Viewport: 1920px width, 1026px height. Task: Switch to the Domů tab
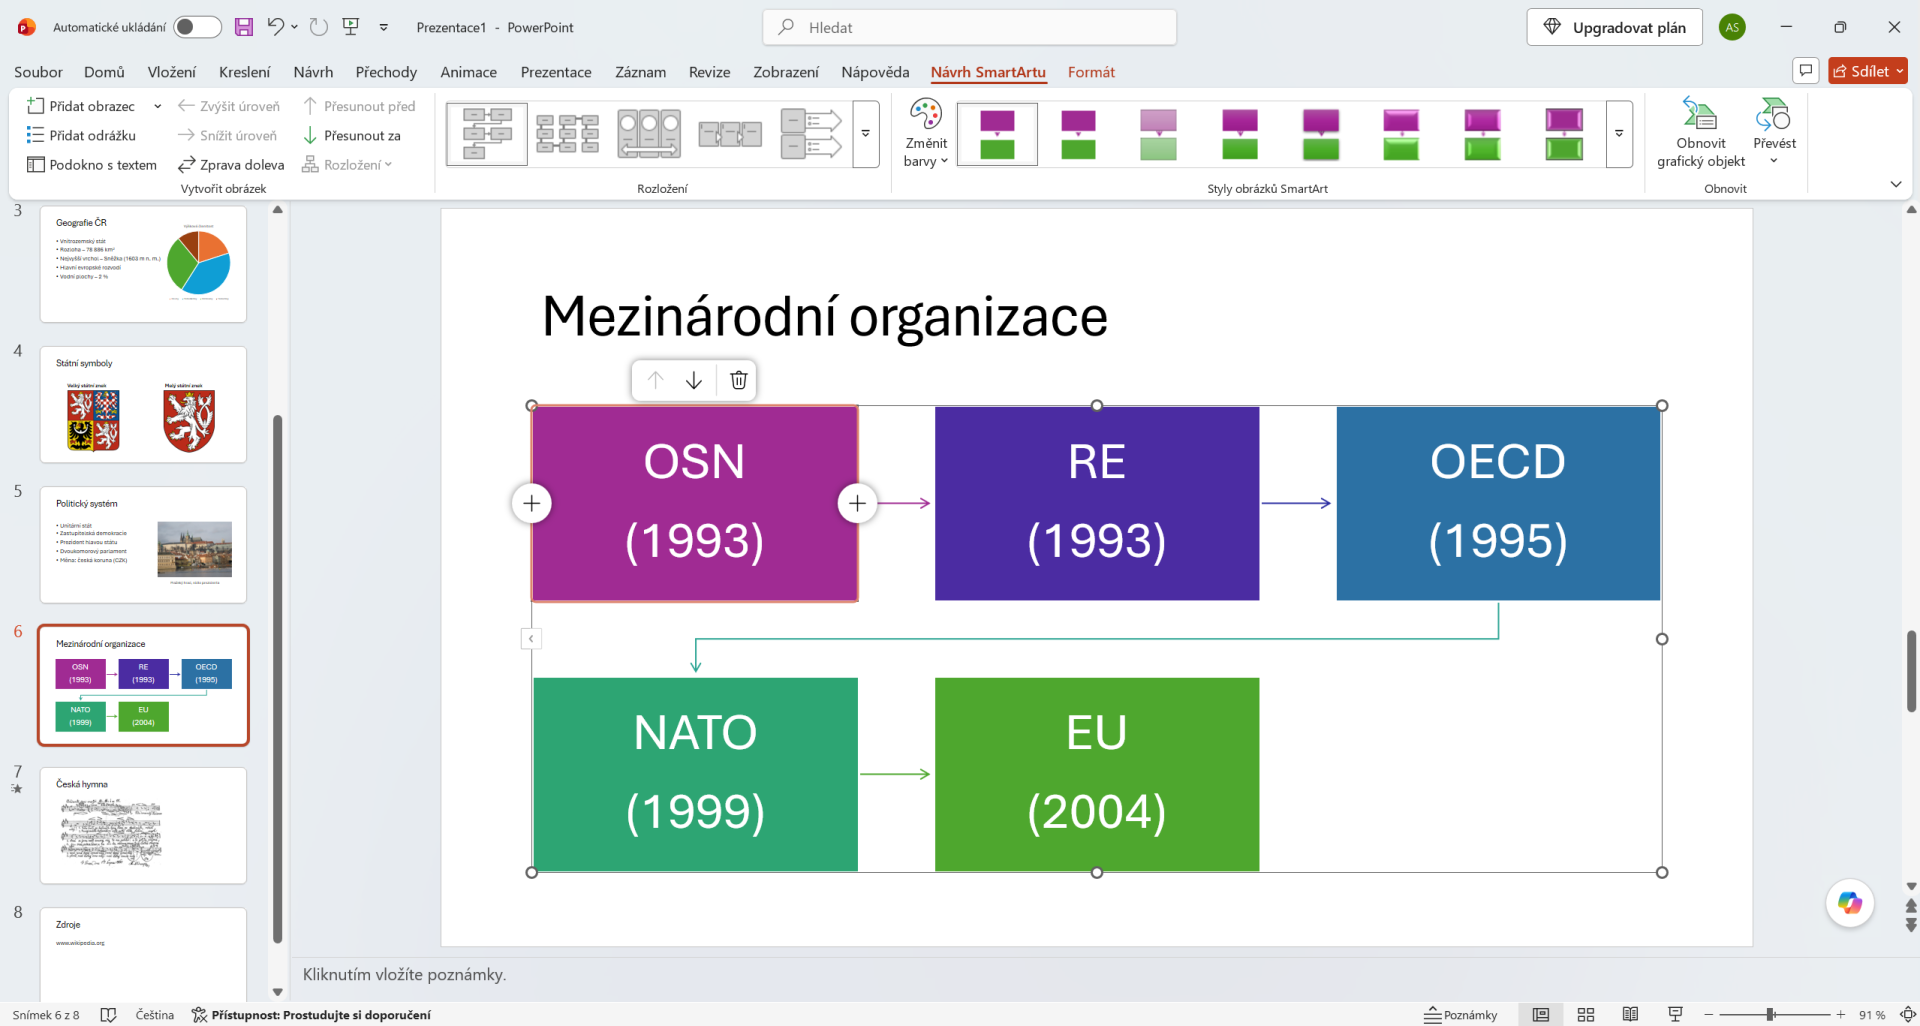coord(104,72)
